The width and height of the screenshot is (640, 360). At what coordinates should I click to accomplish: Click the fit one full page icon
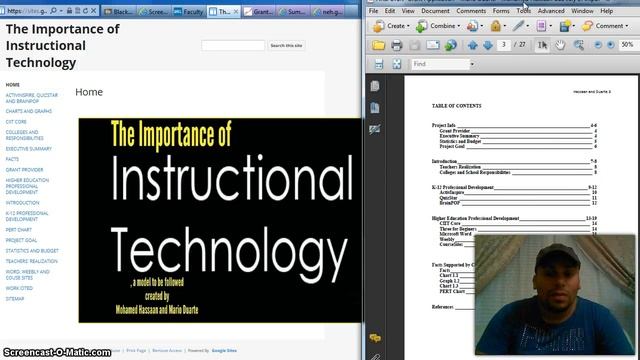397,64
